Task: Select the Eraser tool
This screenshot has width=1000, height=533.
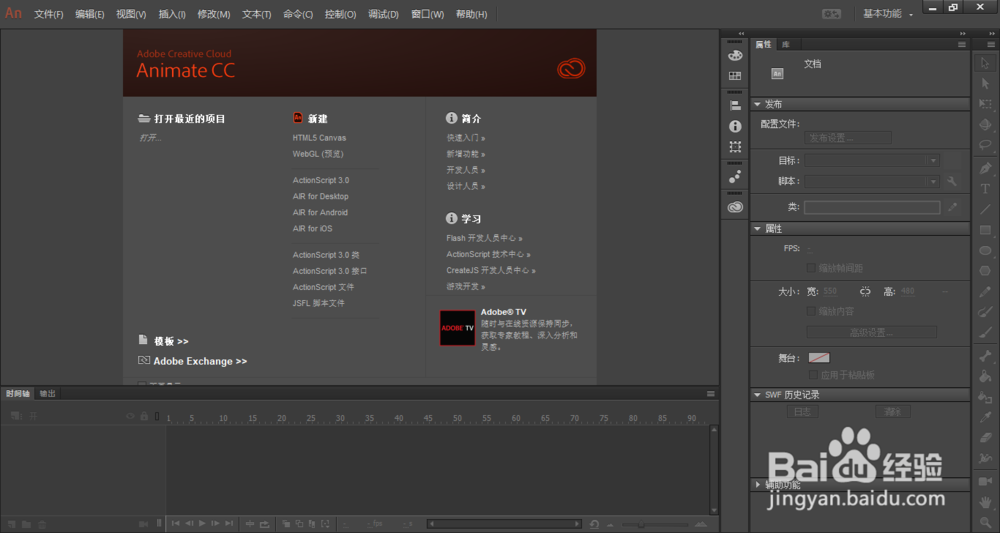Action: [985, 438]
